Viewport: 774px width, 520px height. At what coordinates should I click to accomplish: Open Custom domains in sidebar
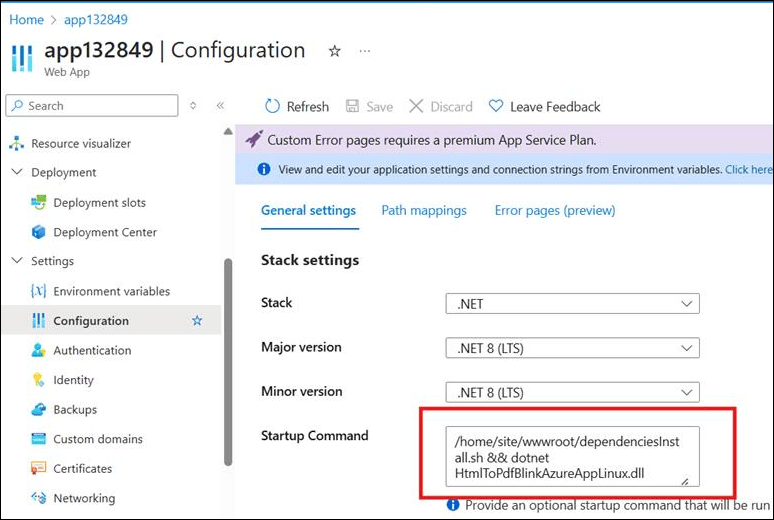pyautogui.click(x=98, y=439)
